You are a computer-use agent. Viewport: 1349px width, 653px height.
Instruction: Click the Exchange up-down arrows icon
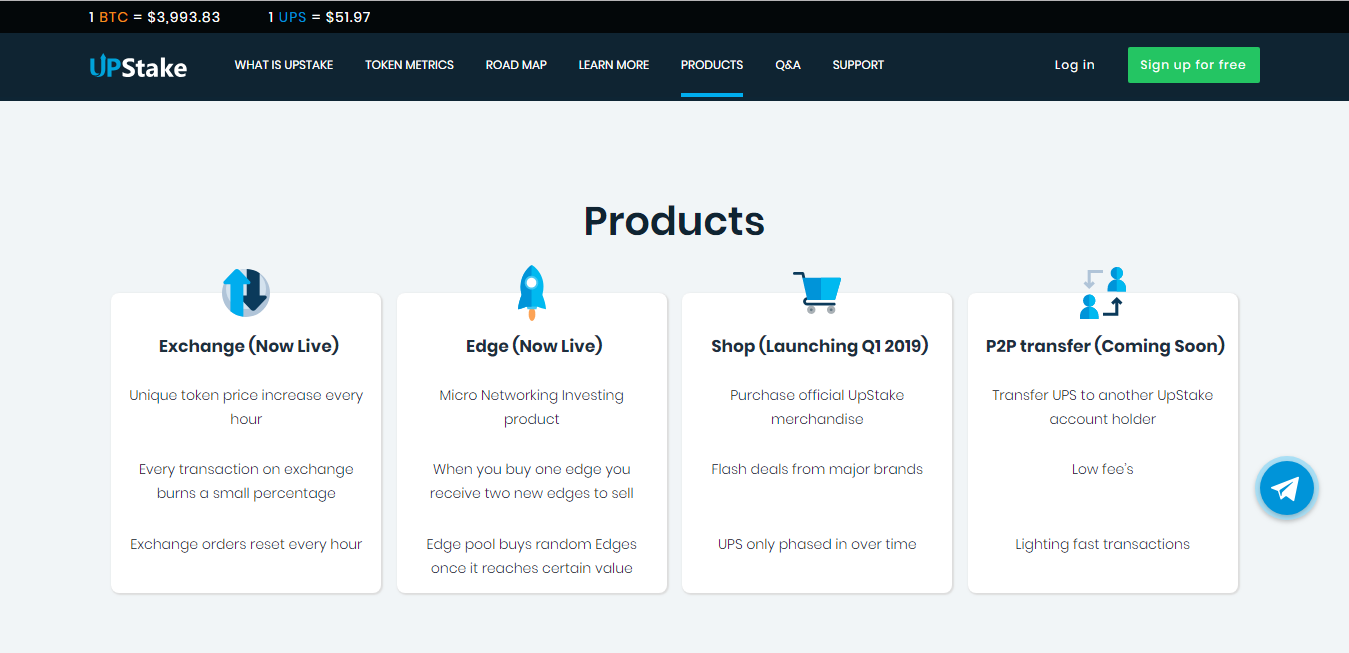(x=246, y=292)
